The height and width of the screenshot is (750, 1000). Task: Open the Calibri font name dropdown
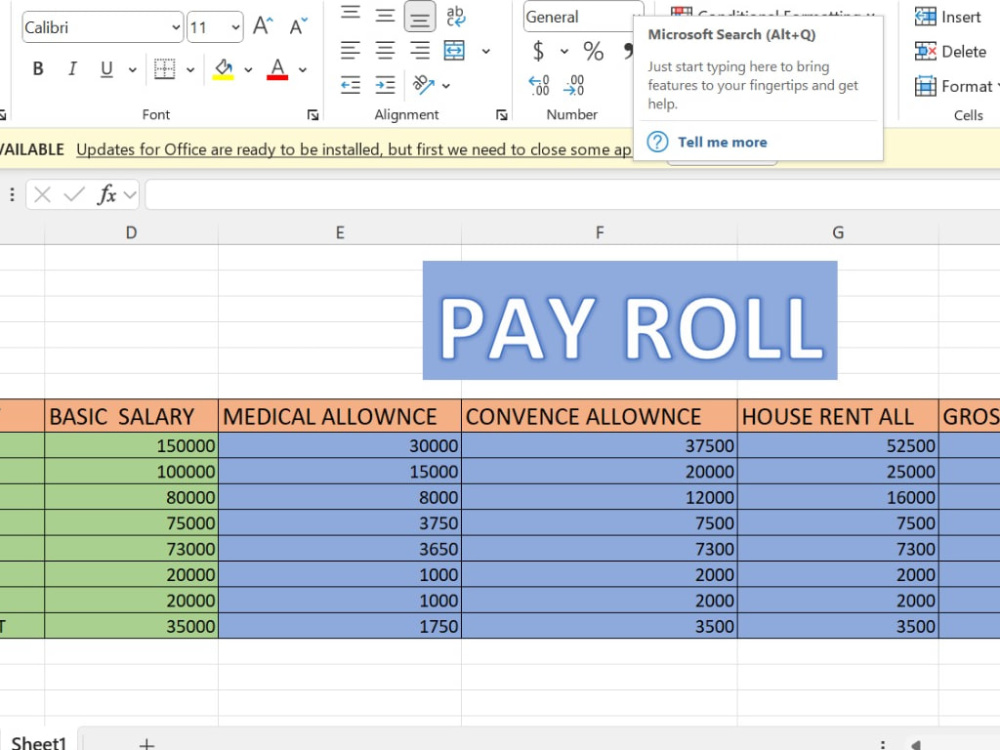pos(175,27)
